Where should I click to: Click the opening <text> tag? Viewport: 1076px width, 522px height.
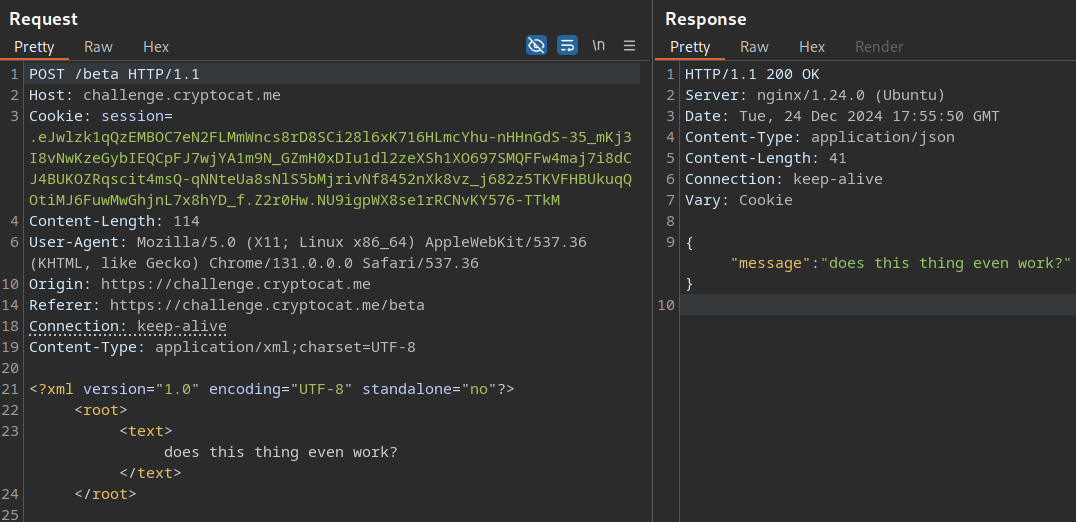[145, 431]
